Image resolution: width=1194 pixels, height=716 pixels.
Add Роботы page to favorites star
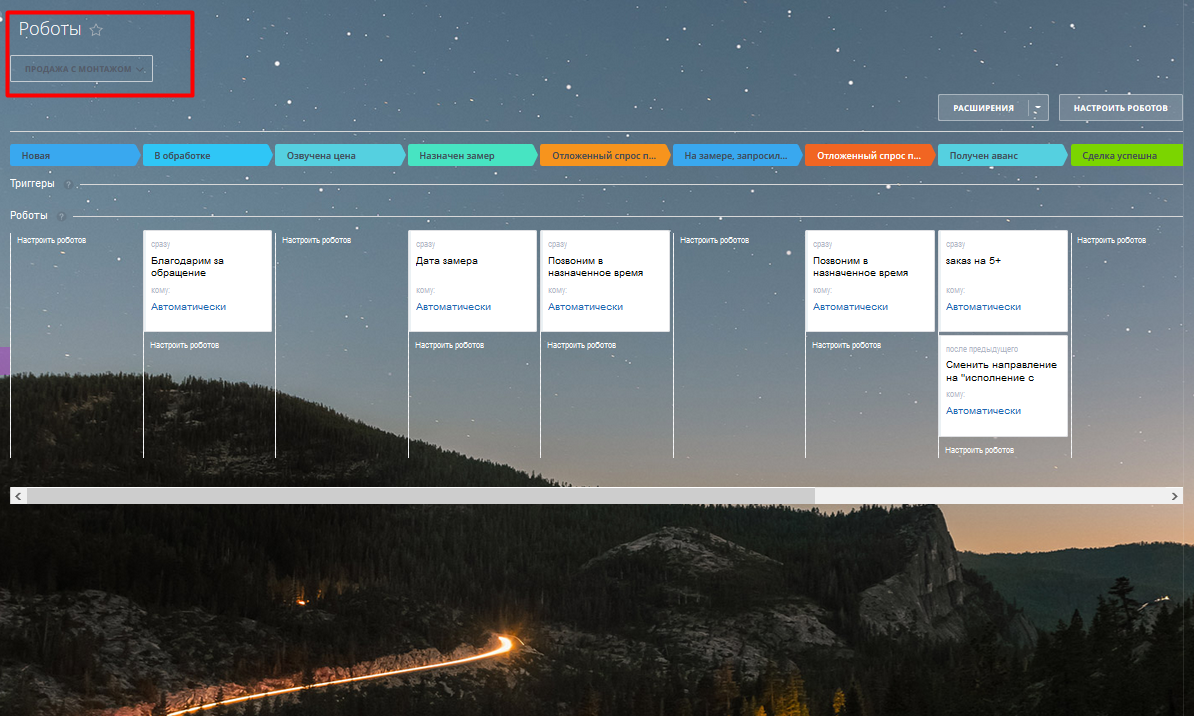click(x=96, y=30)
